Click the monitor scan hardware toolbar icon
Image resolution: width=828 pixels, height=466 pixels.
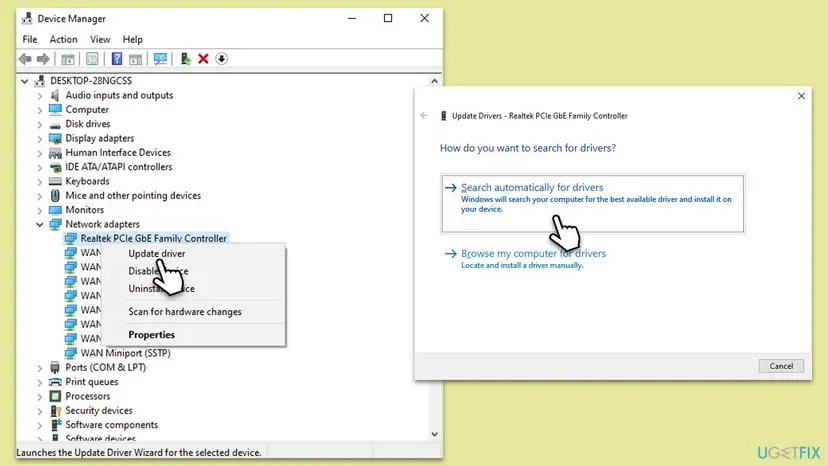coord(160,59)
